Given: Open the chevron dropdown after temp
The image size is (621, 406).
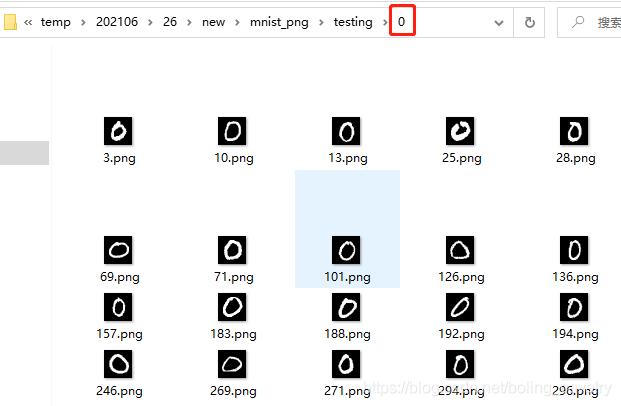Looking at the screenshot, I should pyautogui.click(x=83, y=23).
